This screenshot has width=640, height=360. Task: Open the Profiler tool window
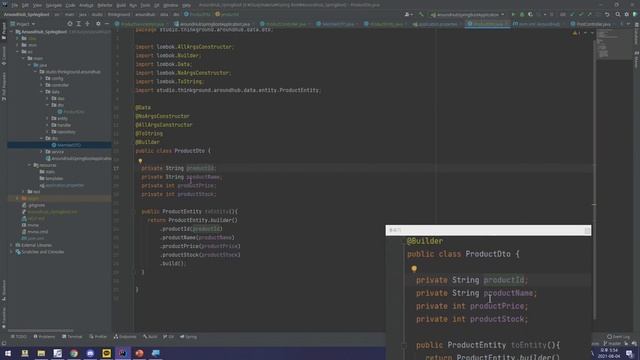(98, 337)
